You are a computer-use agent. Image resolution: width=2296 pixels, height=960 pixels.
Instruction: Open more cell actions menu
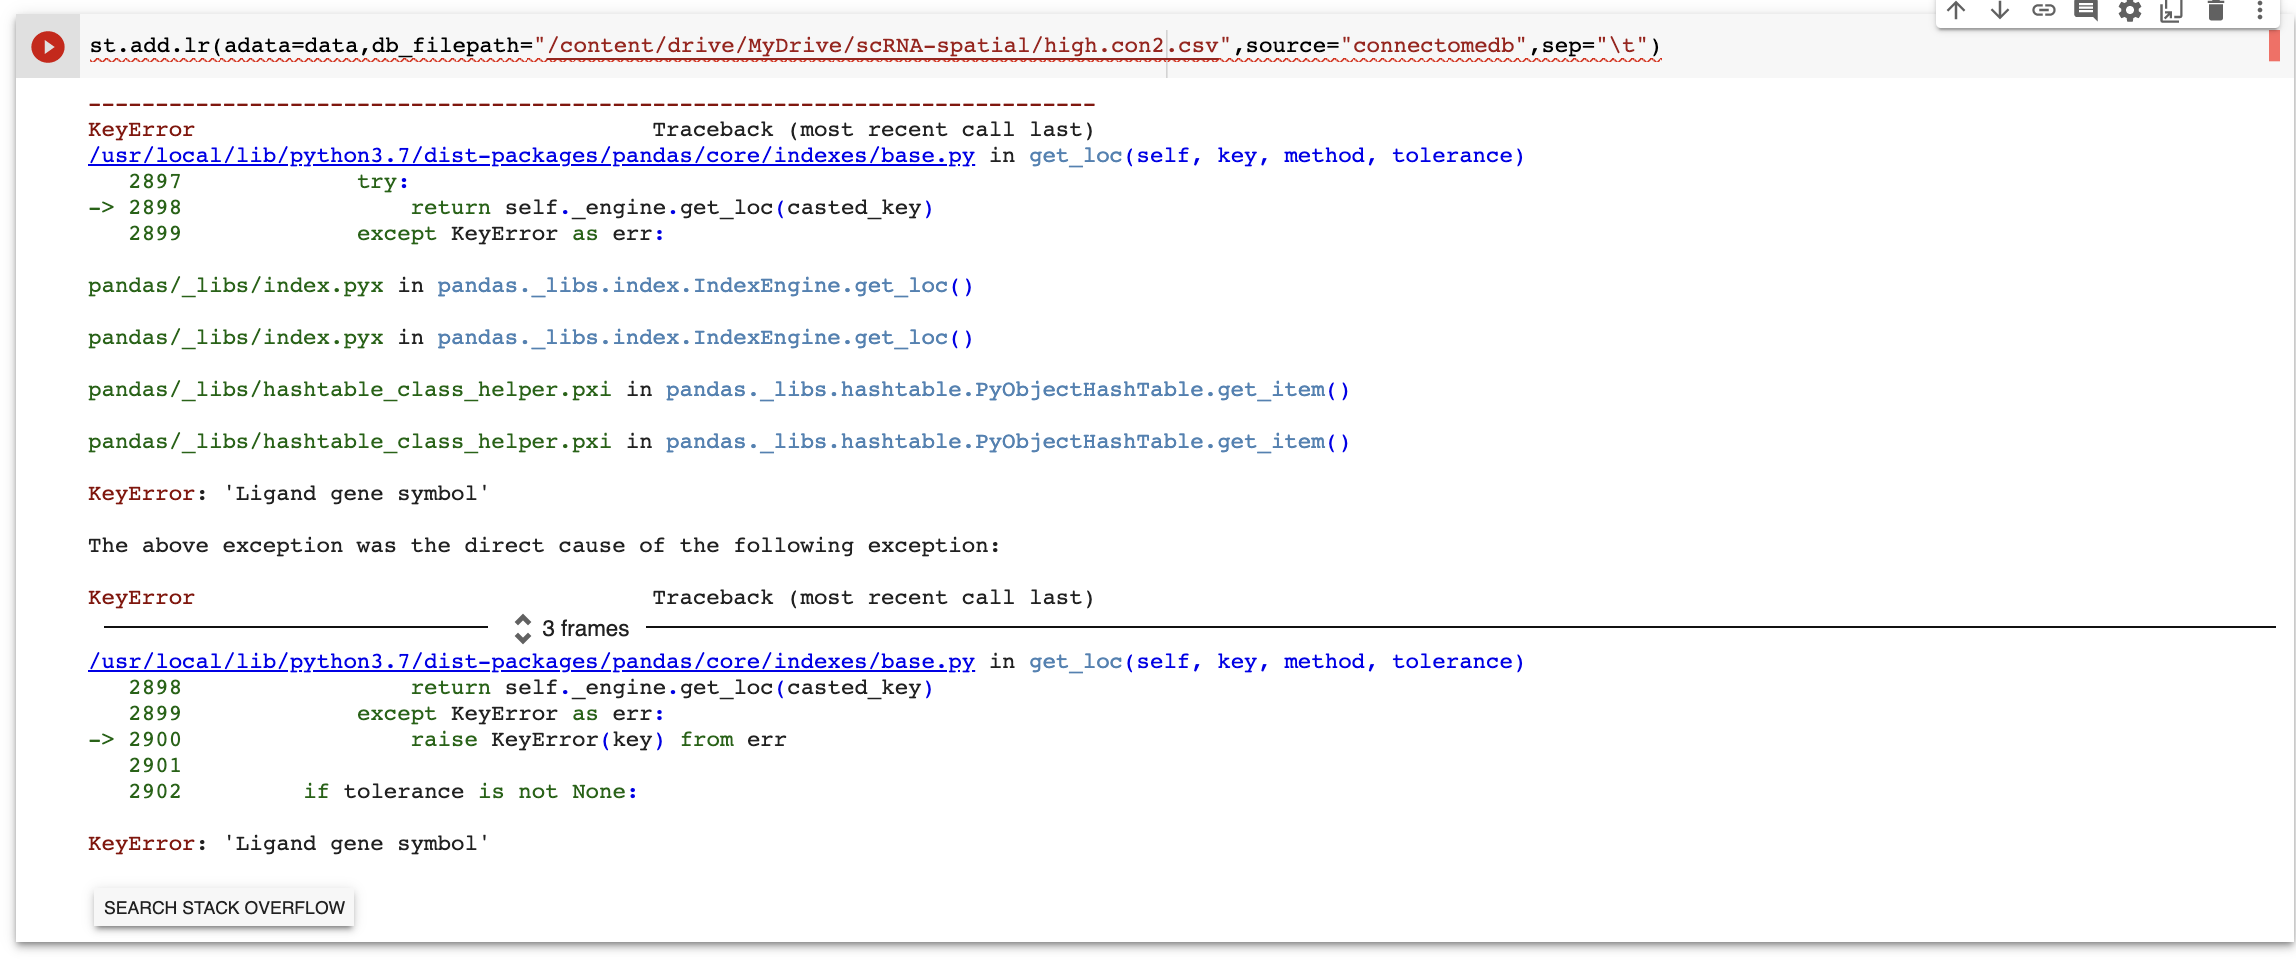tap(2259, 12)
